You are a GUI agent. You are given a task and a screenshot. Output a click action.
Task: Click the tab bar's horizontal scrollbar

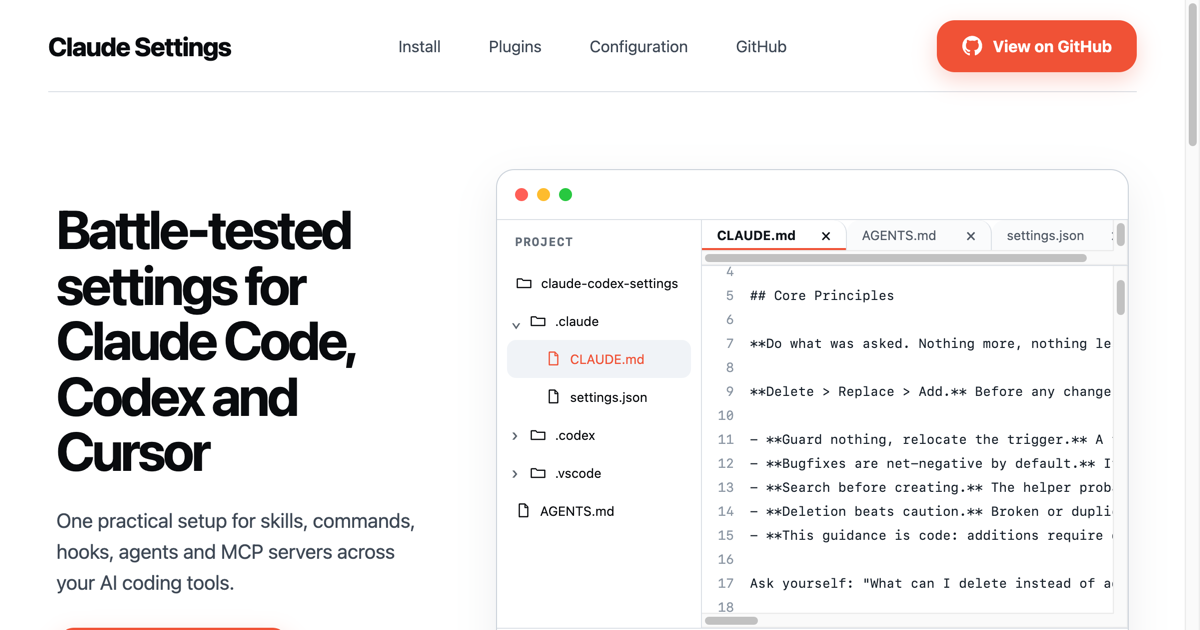click(896, 258)
